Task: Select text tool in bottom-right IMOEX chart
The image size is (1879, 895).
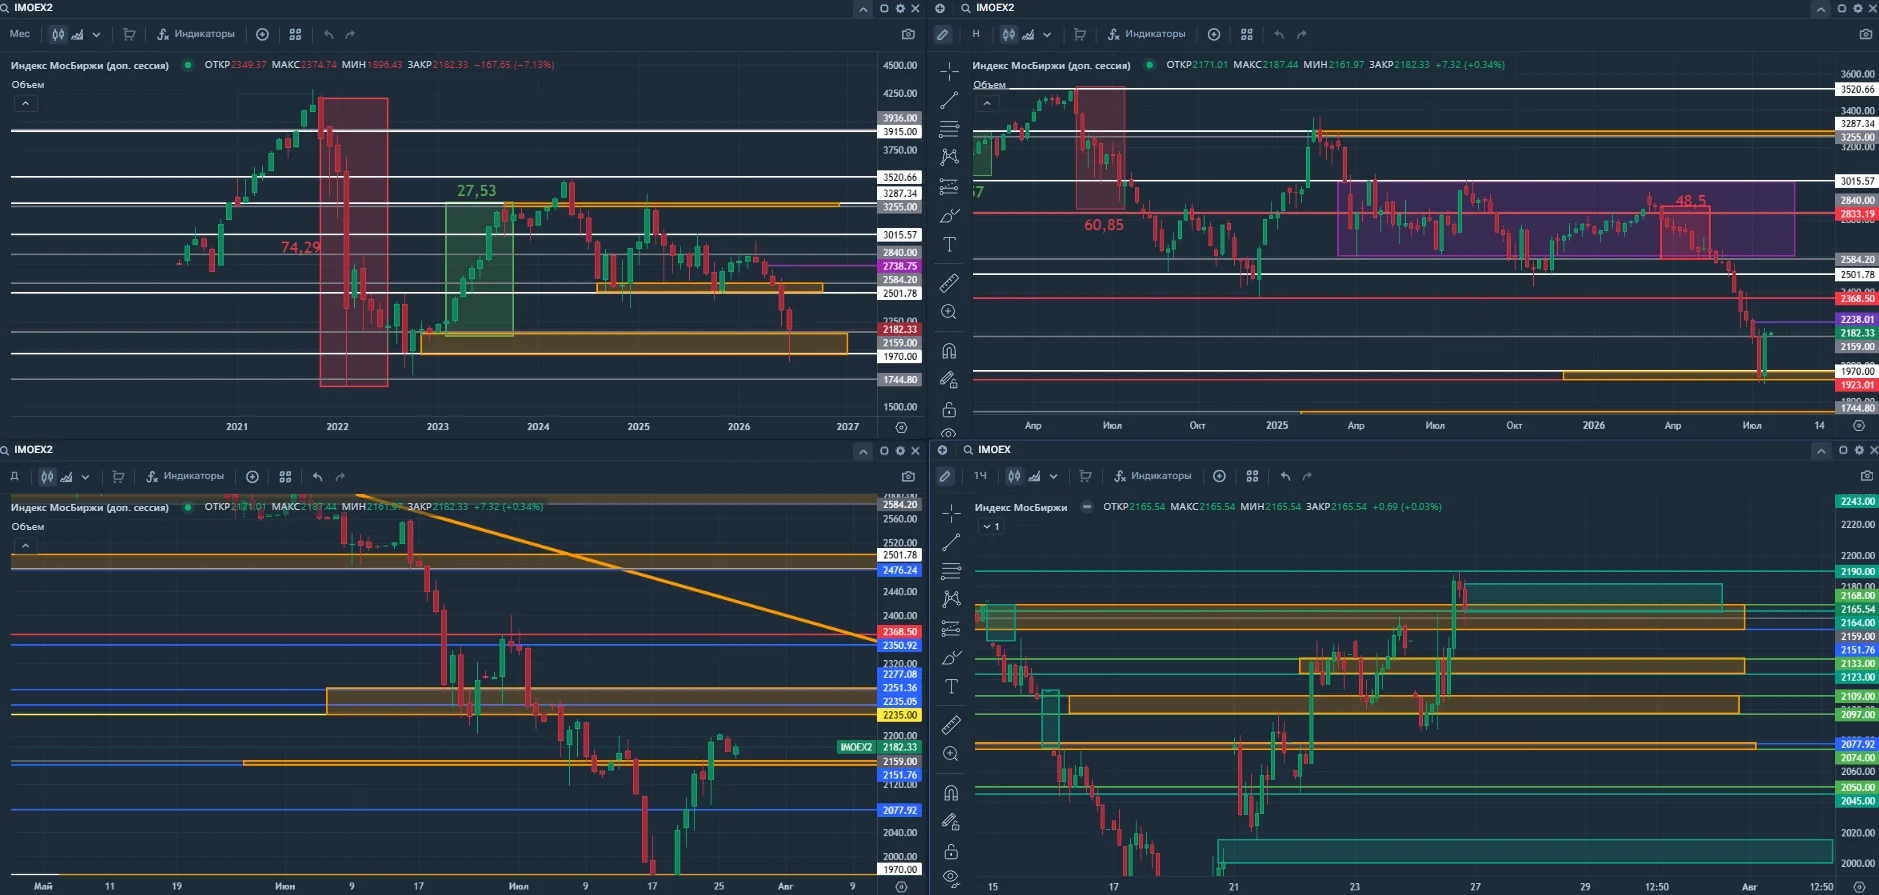Action: 951,686
